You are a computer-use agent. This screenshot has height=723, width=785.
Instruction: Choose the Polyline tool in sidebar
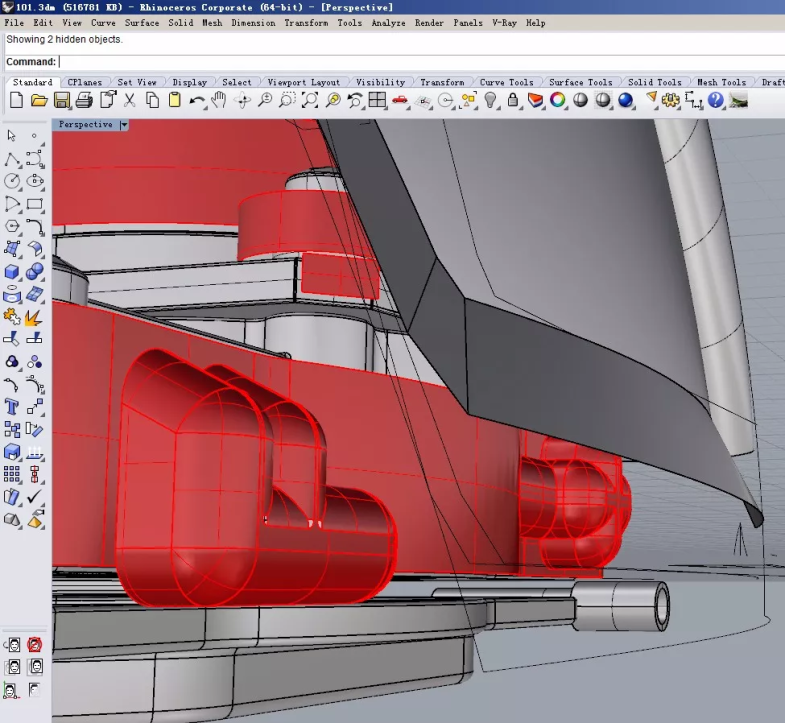coord(12,159)
